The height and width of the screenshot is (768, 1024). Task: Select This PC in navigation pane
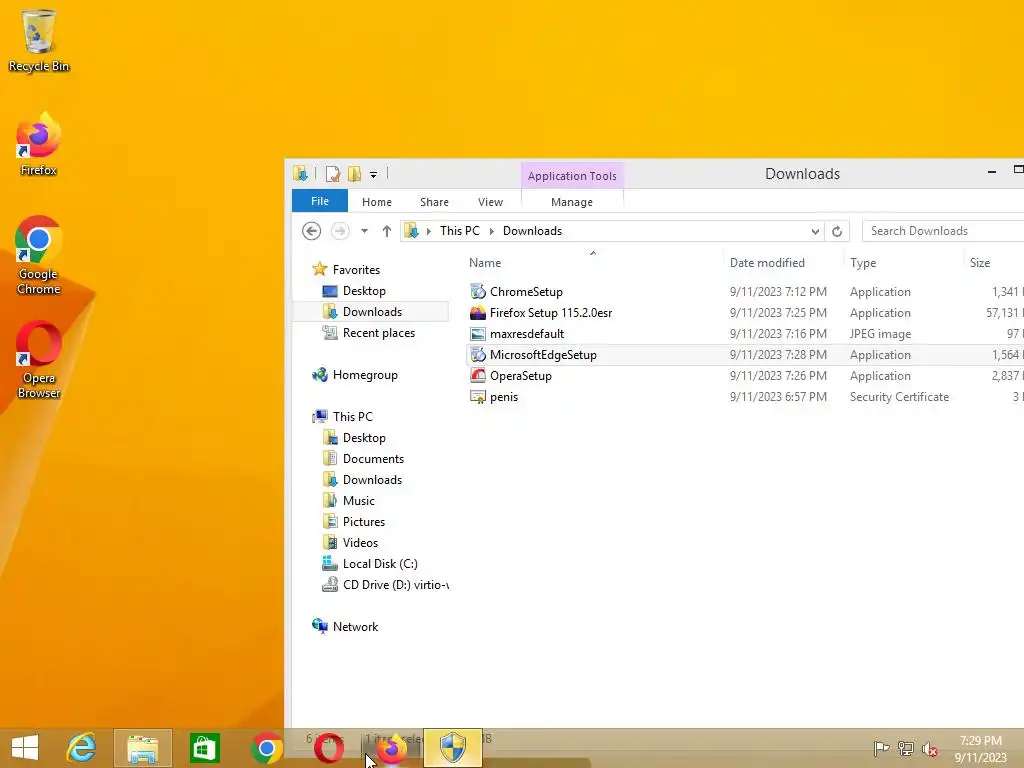[x=353, y=417]
